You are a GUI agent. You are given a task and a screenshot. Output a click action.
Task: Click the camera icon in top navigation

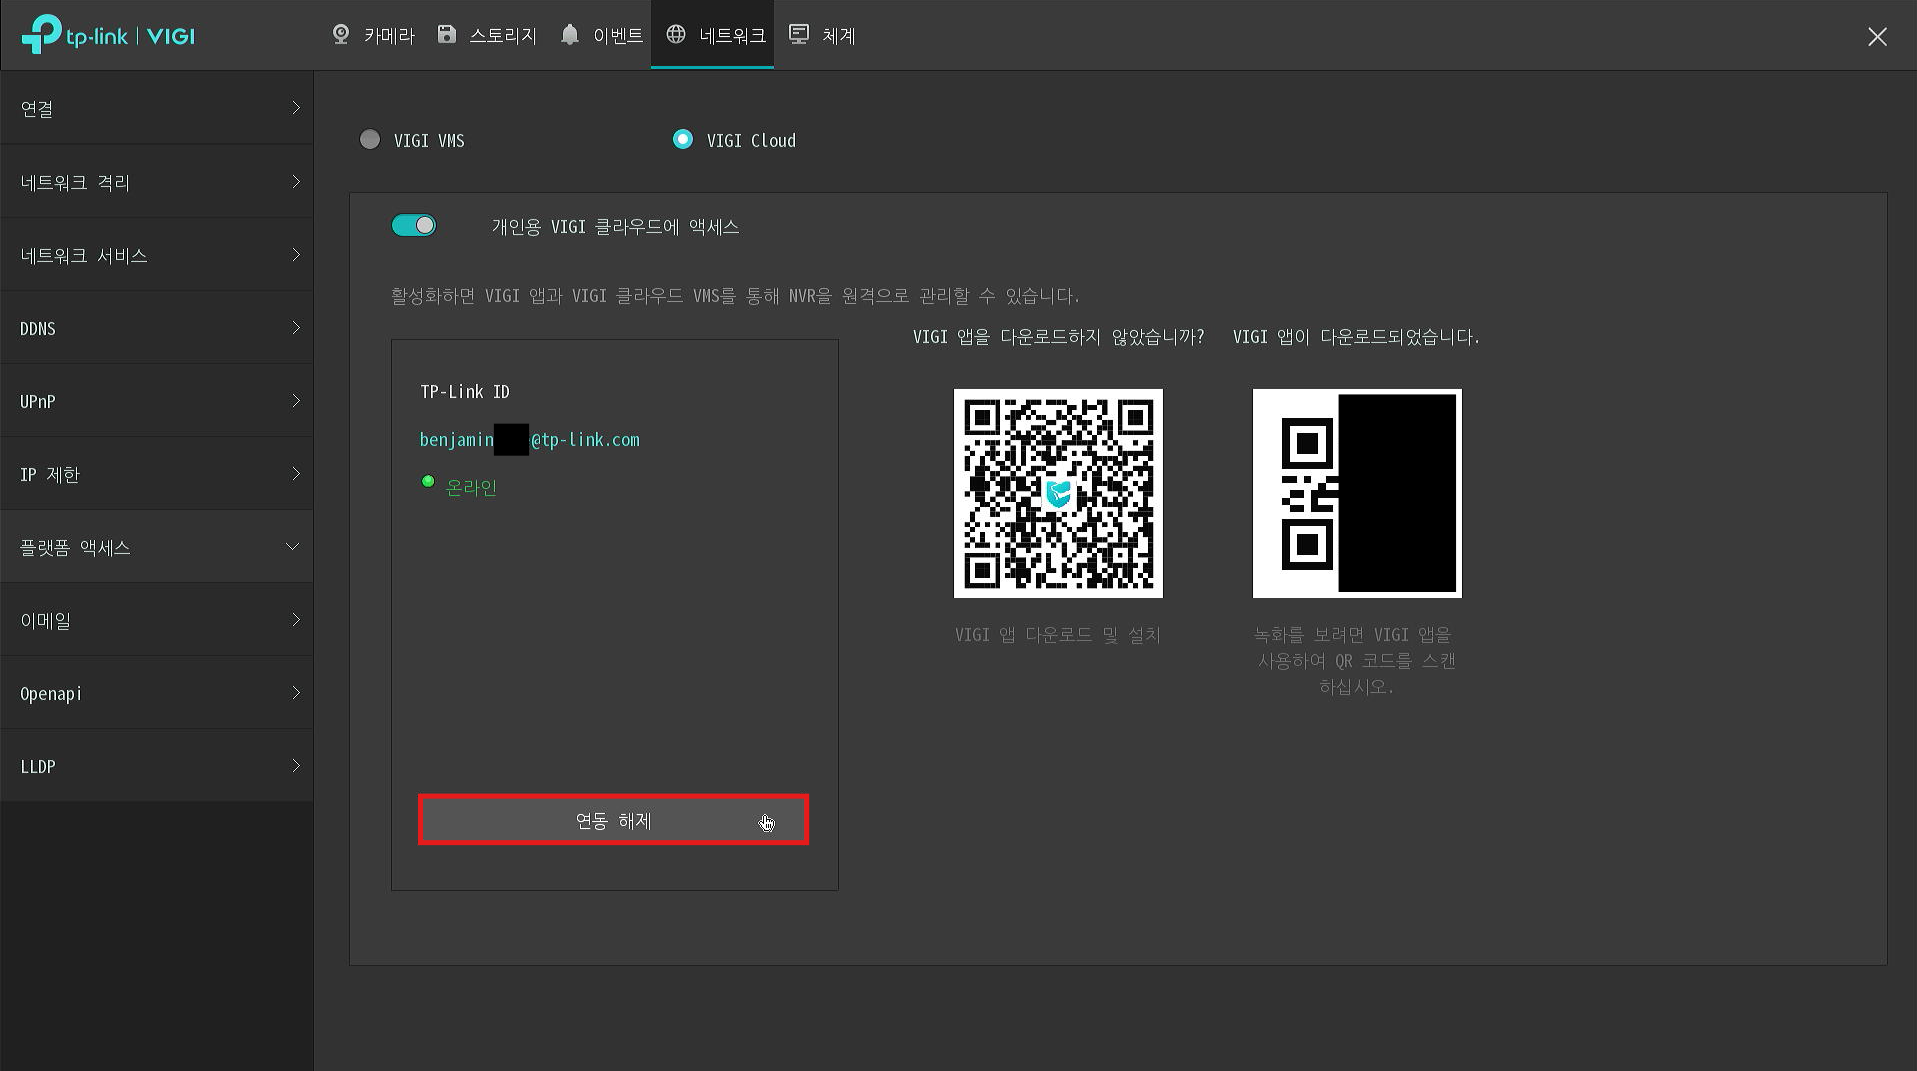click(341, 35)
